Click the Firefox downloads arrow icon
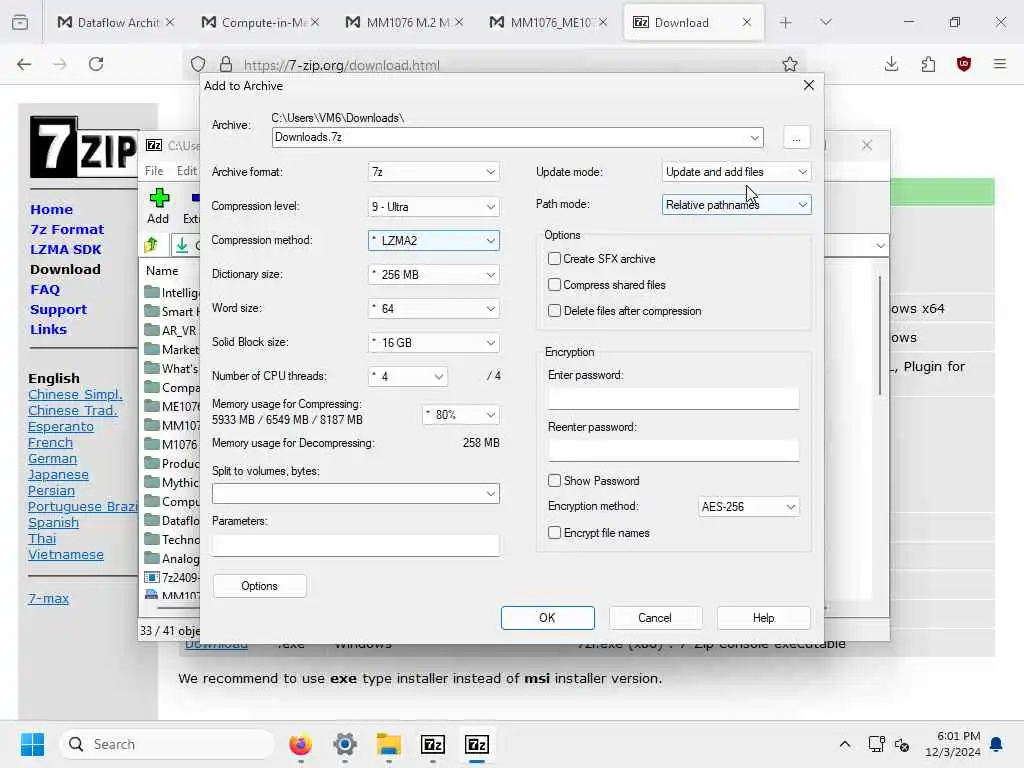Viewport: 1024px width, 768px height. [891, 64]
